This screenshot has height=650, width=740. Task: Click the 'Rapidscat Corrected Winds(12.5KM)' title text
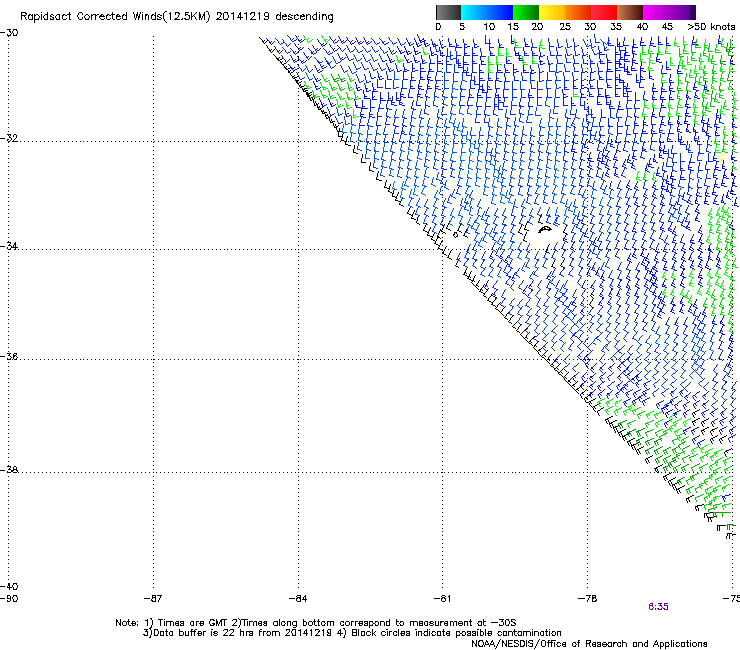[115, 17]
